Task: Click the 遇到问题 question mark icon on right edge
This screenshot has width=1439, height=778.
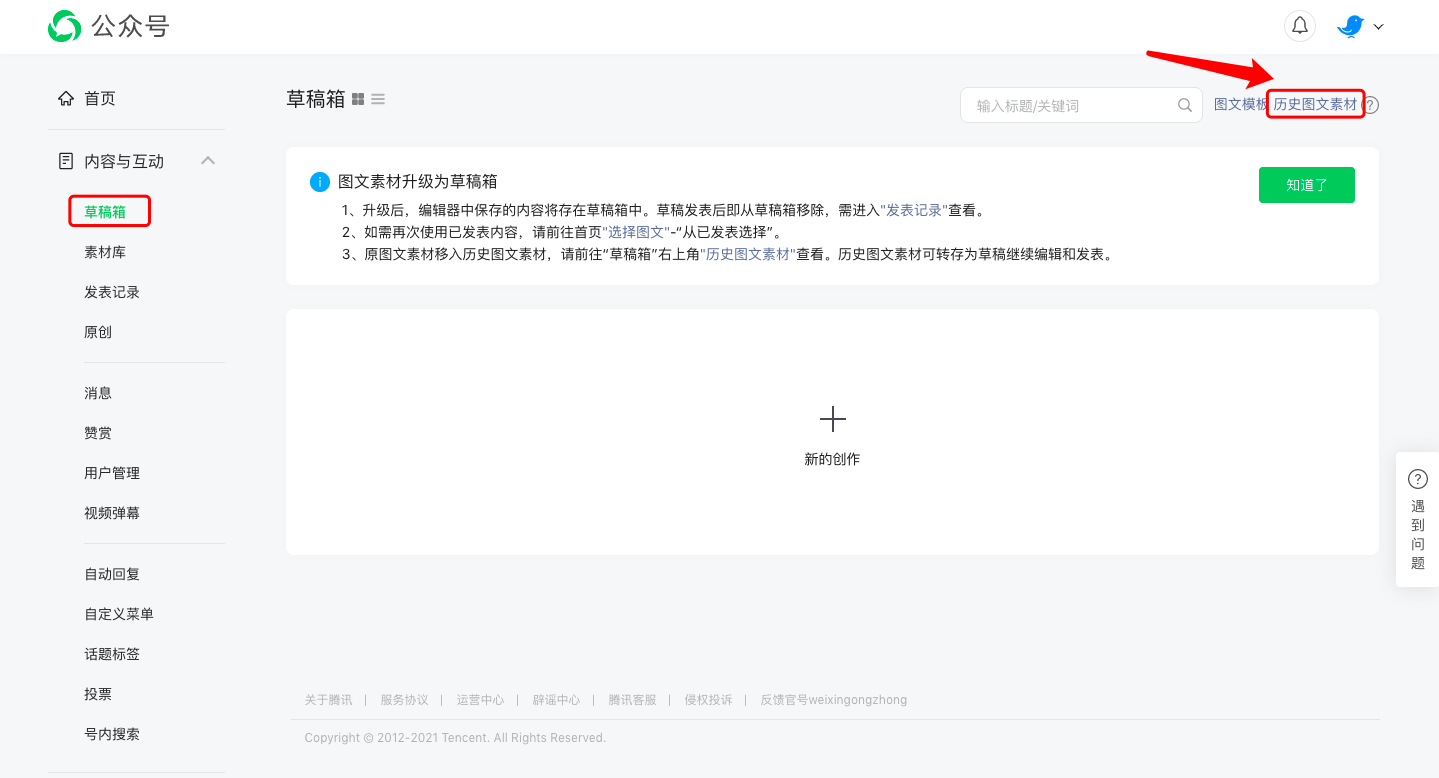Action: pos(1417,479)
